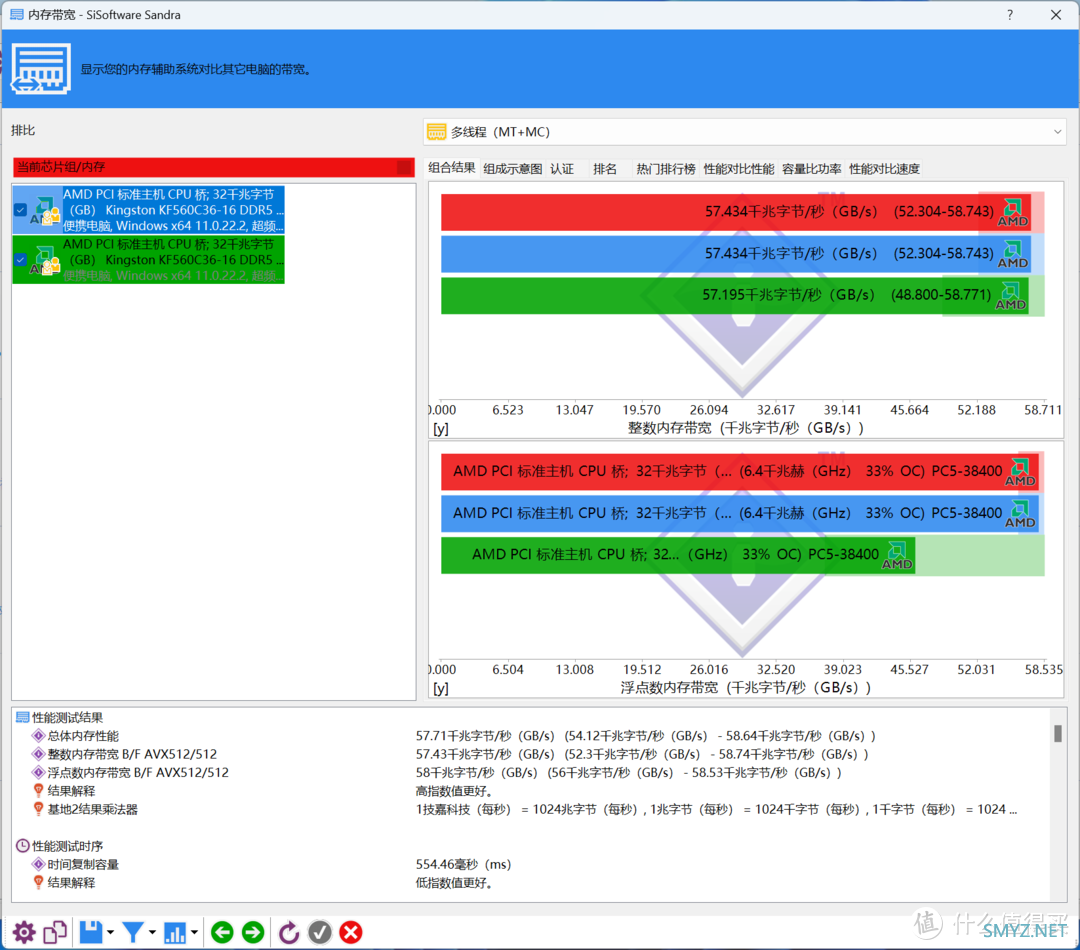Click the blue save floppy icon

[91, 932]
